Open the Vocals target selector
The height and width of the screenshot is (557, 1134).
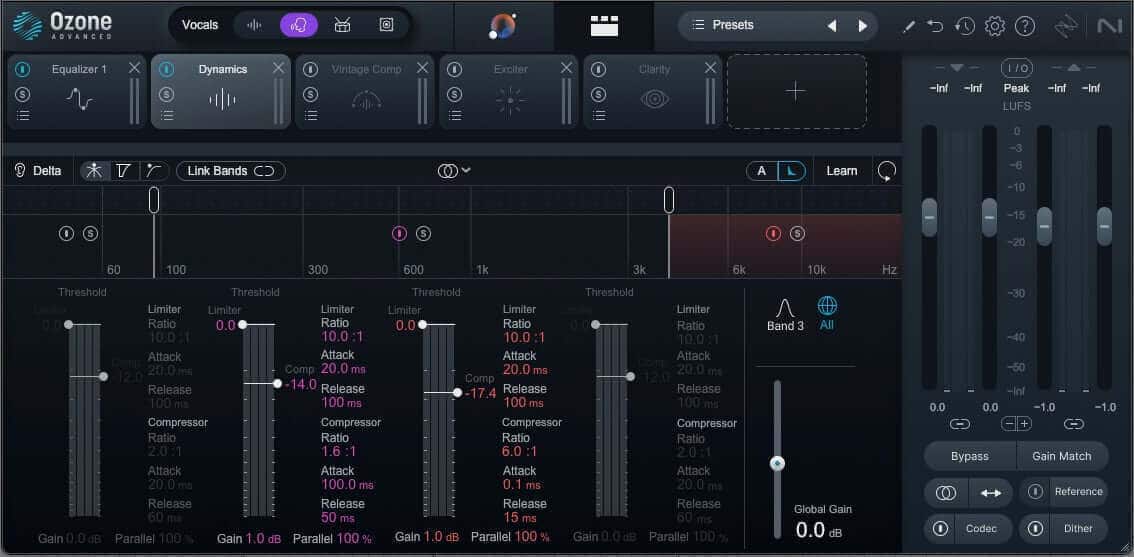coord(200,25)
